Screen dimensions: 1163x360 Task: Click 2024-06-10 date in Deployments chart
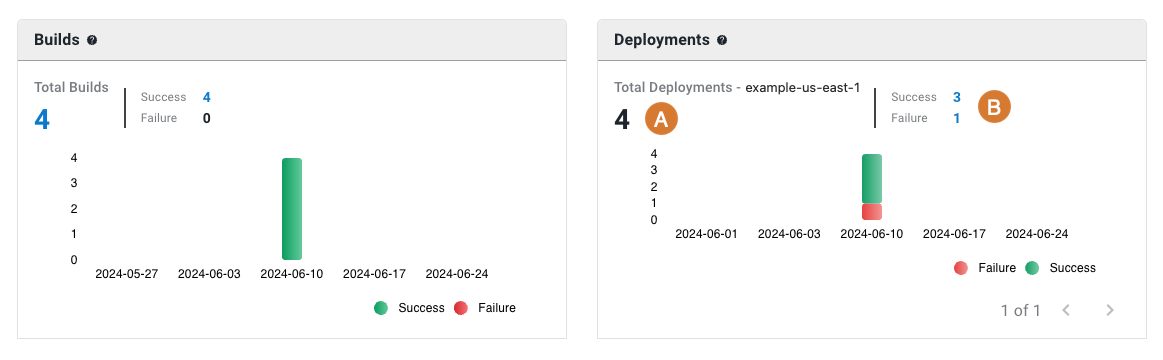click(x=872, y=234)
